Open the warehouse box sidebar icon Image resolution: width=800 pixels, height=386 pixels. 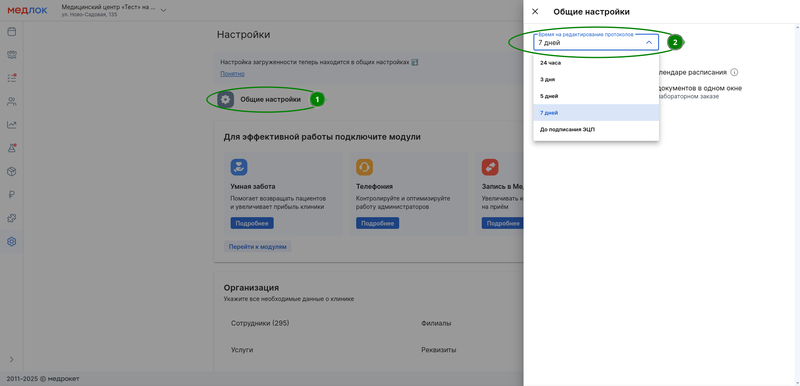pos(11,171)
